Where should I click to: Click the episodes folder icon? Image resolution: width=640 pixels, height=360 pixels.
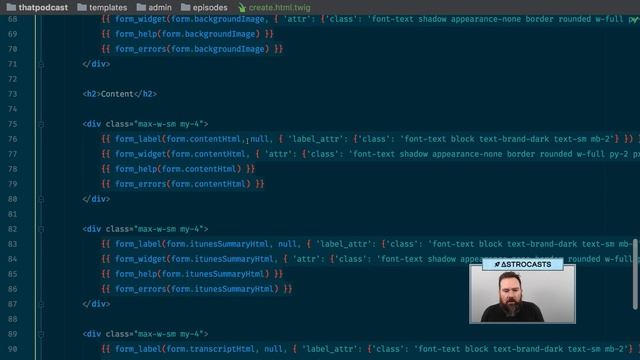185,7
